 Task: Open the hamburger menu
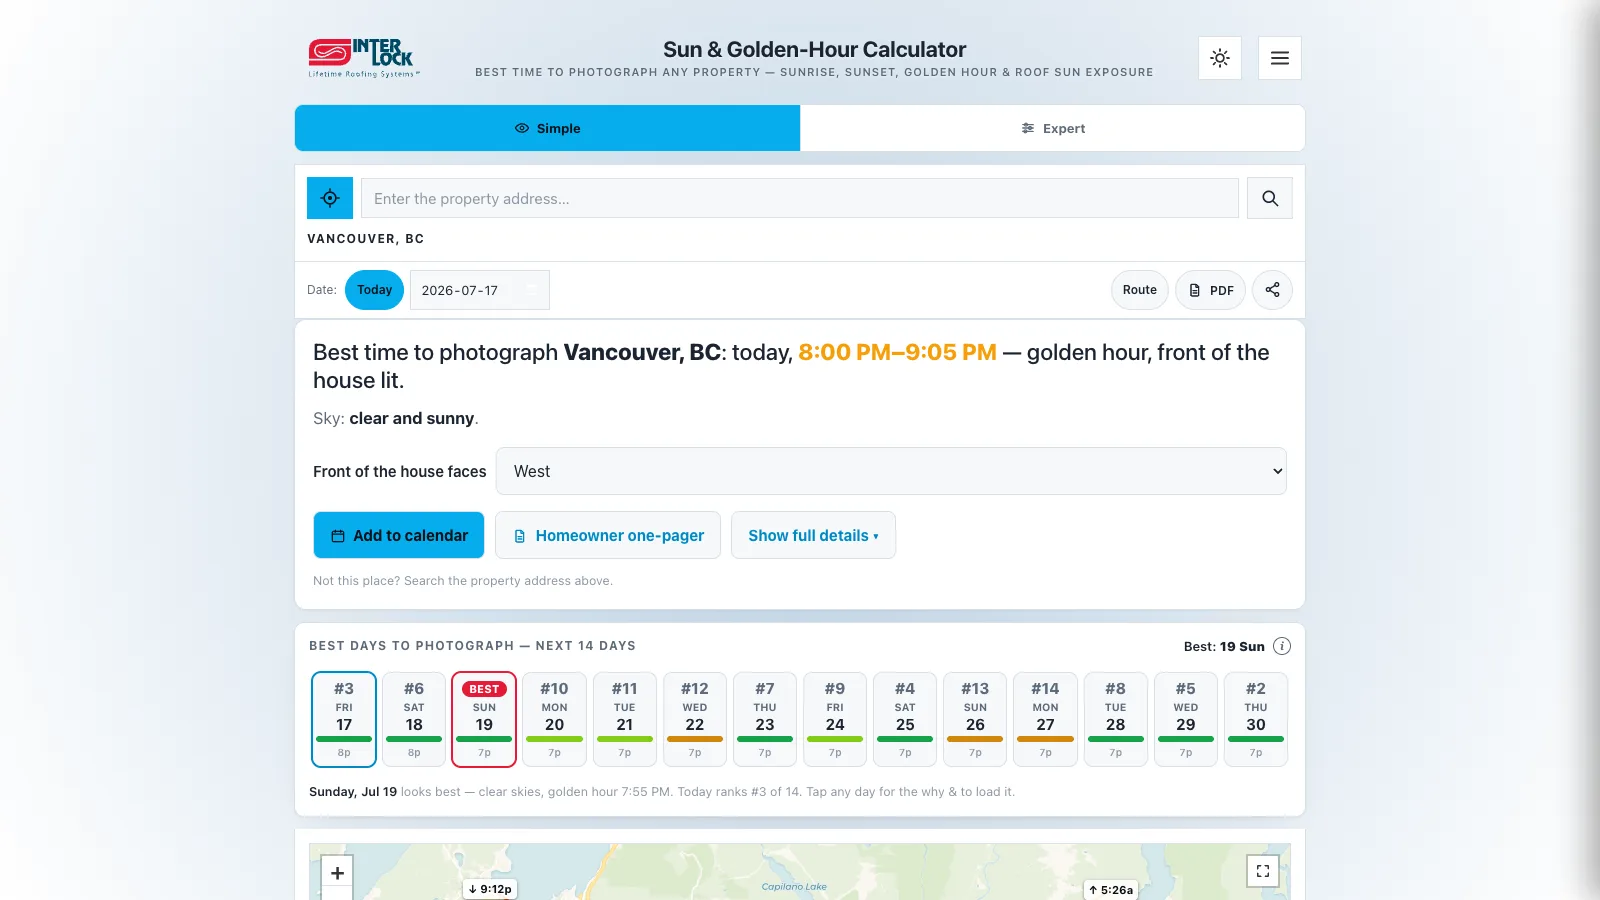tap(1280, 58)
